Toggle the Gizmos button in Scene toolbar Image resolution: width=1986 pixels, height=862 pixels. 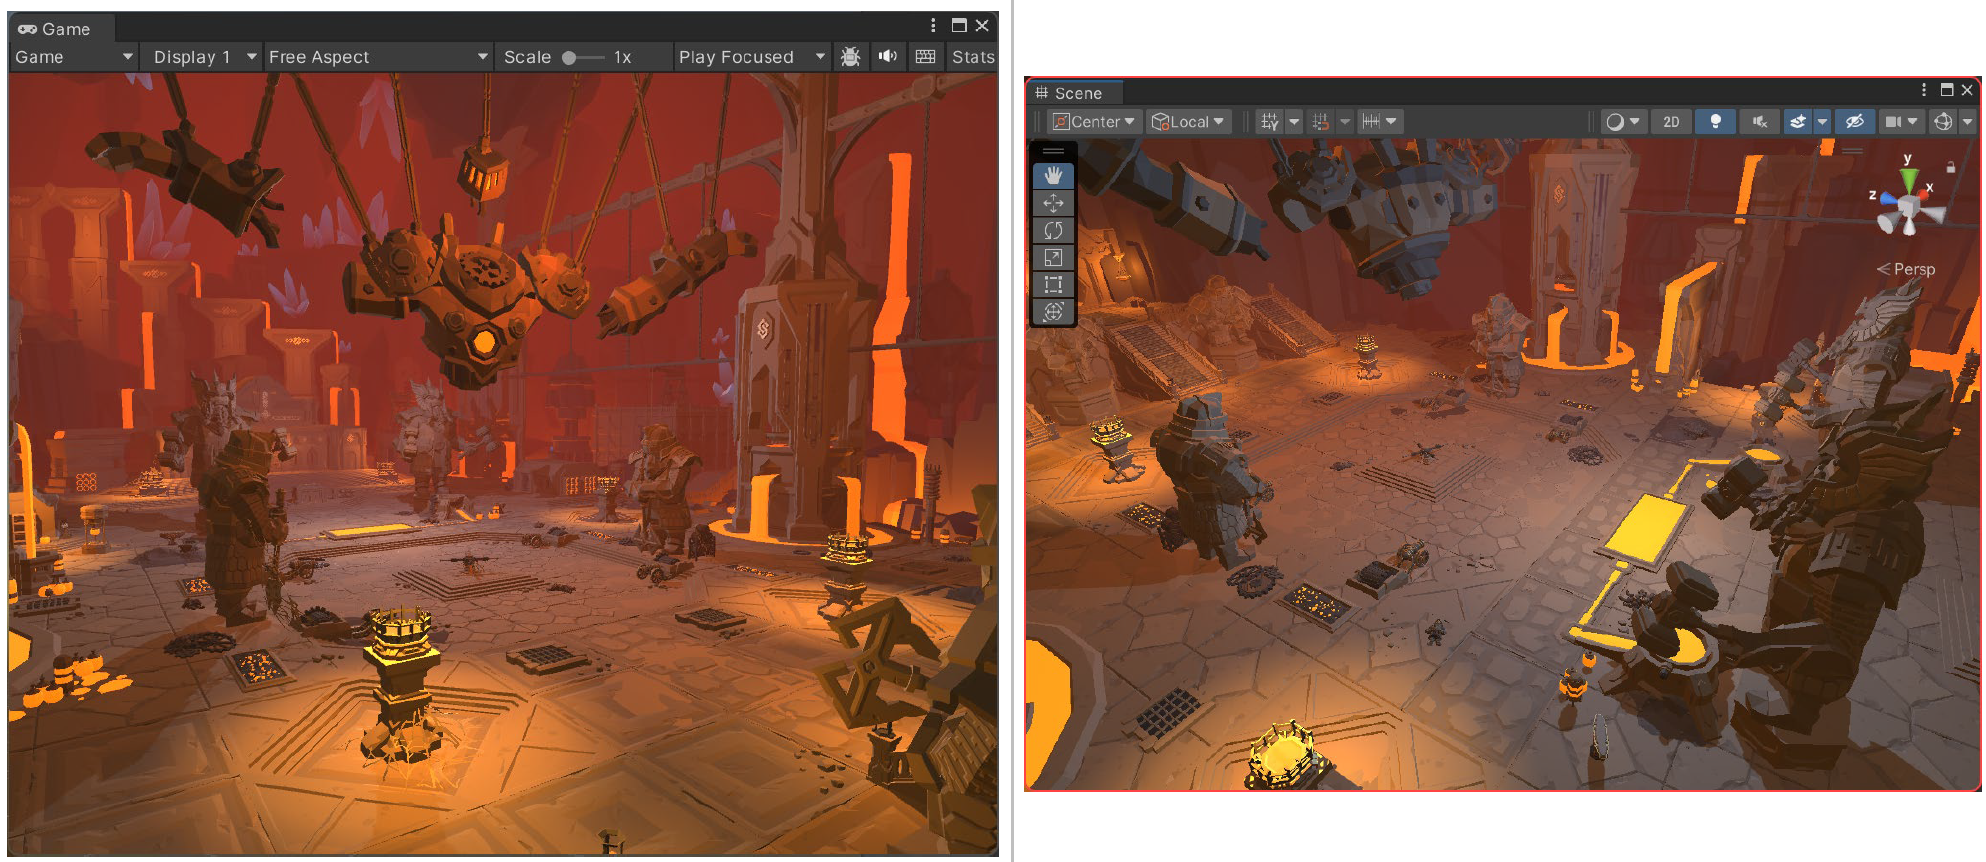click(x=1943, y=122)
